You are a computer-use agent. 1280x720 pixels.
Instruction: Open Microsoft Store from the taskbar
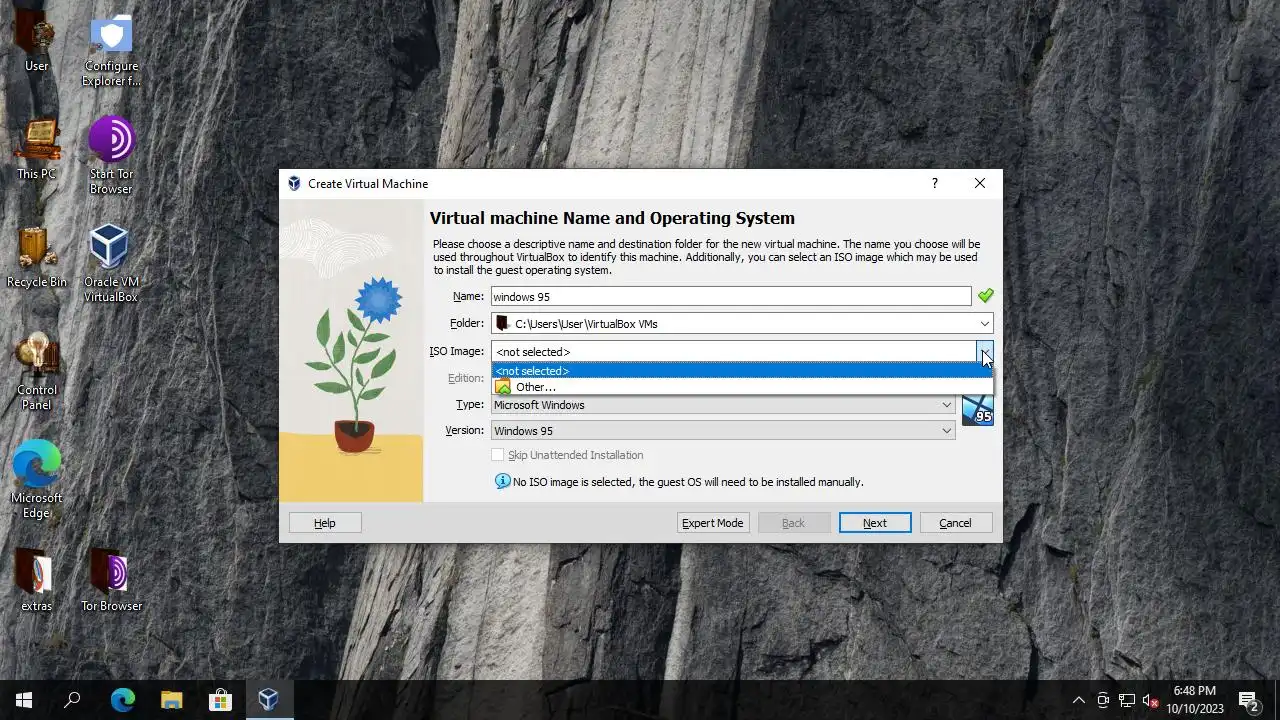[x=220, y=700]
